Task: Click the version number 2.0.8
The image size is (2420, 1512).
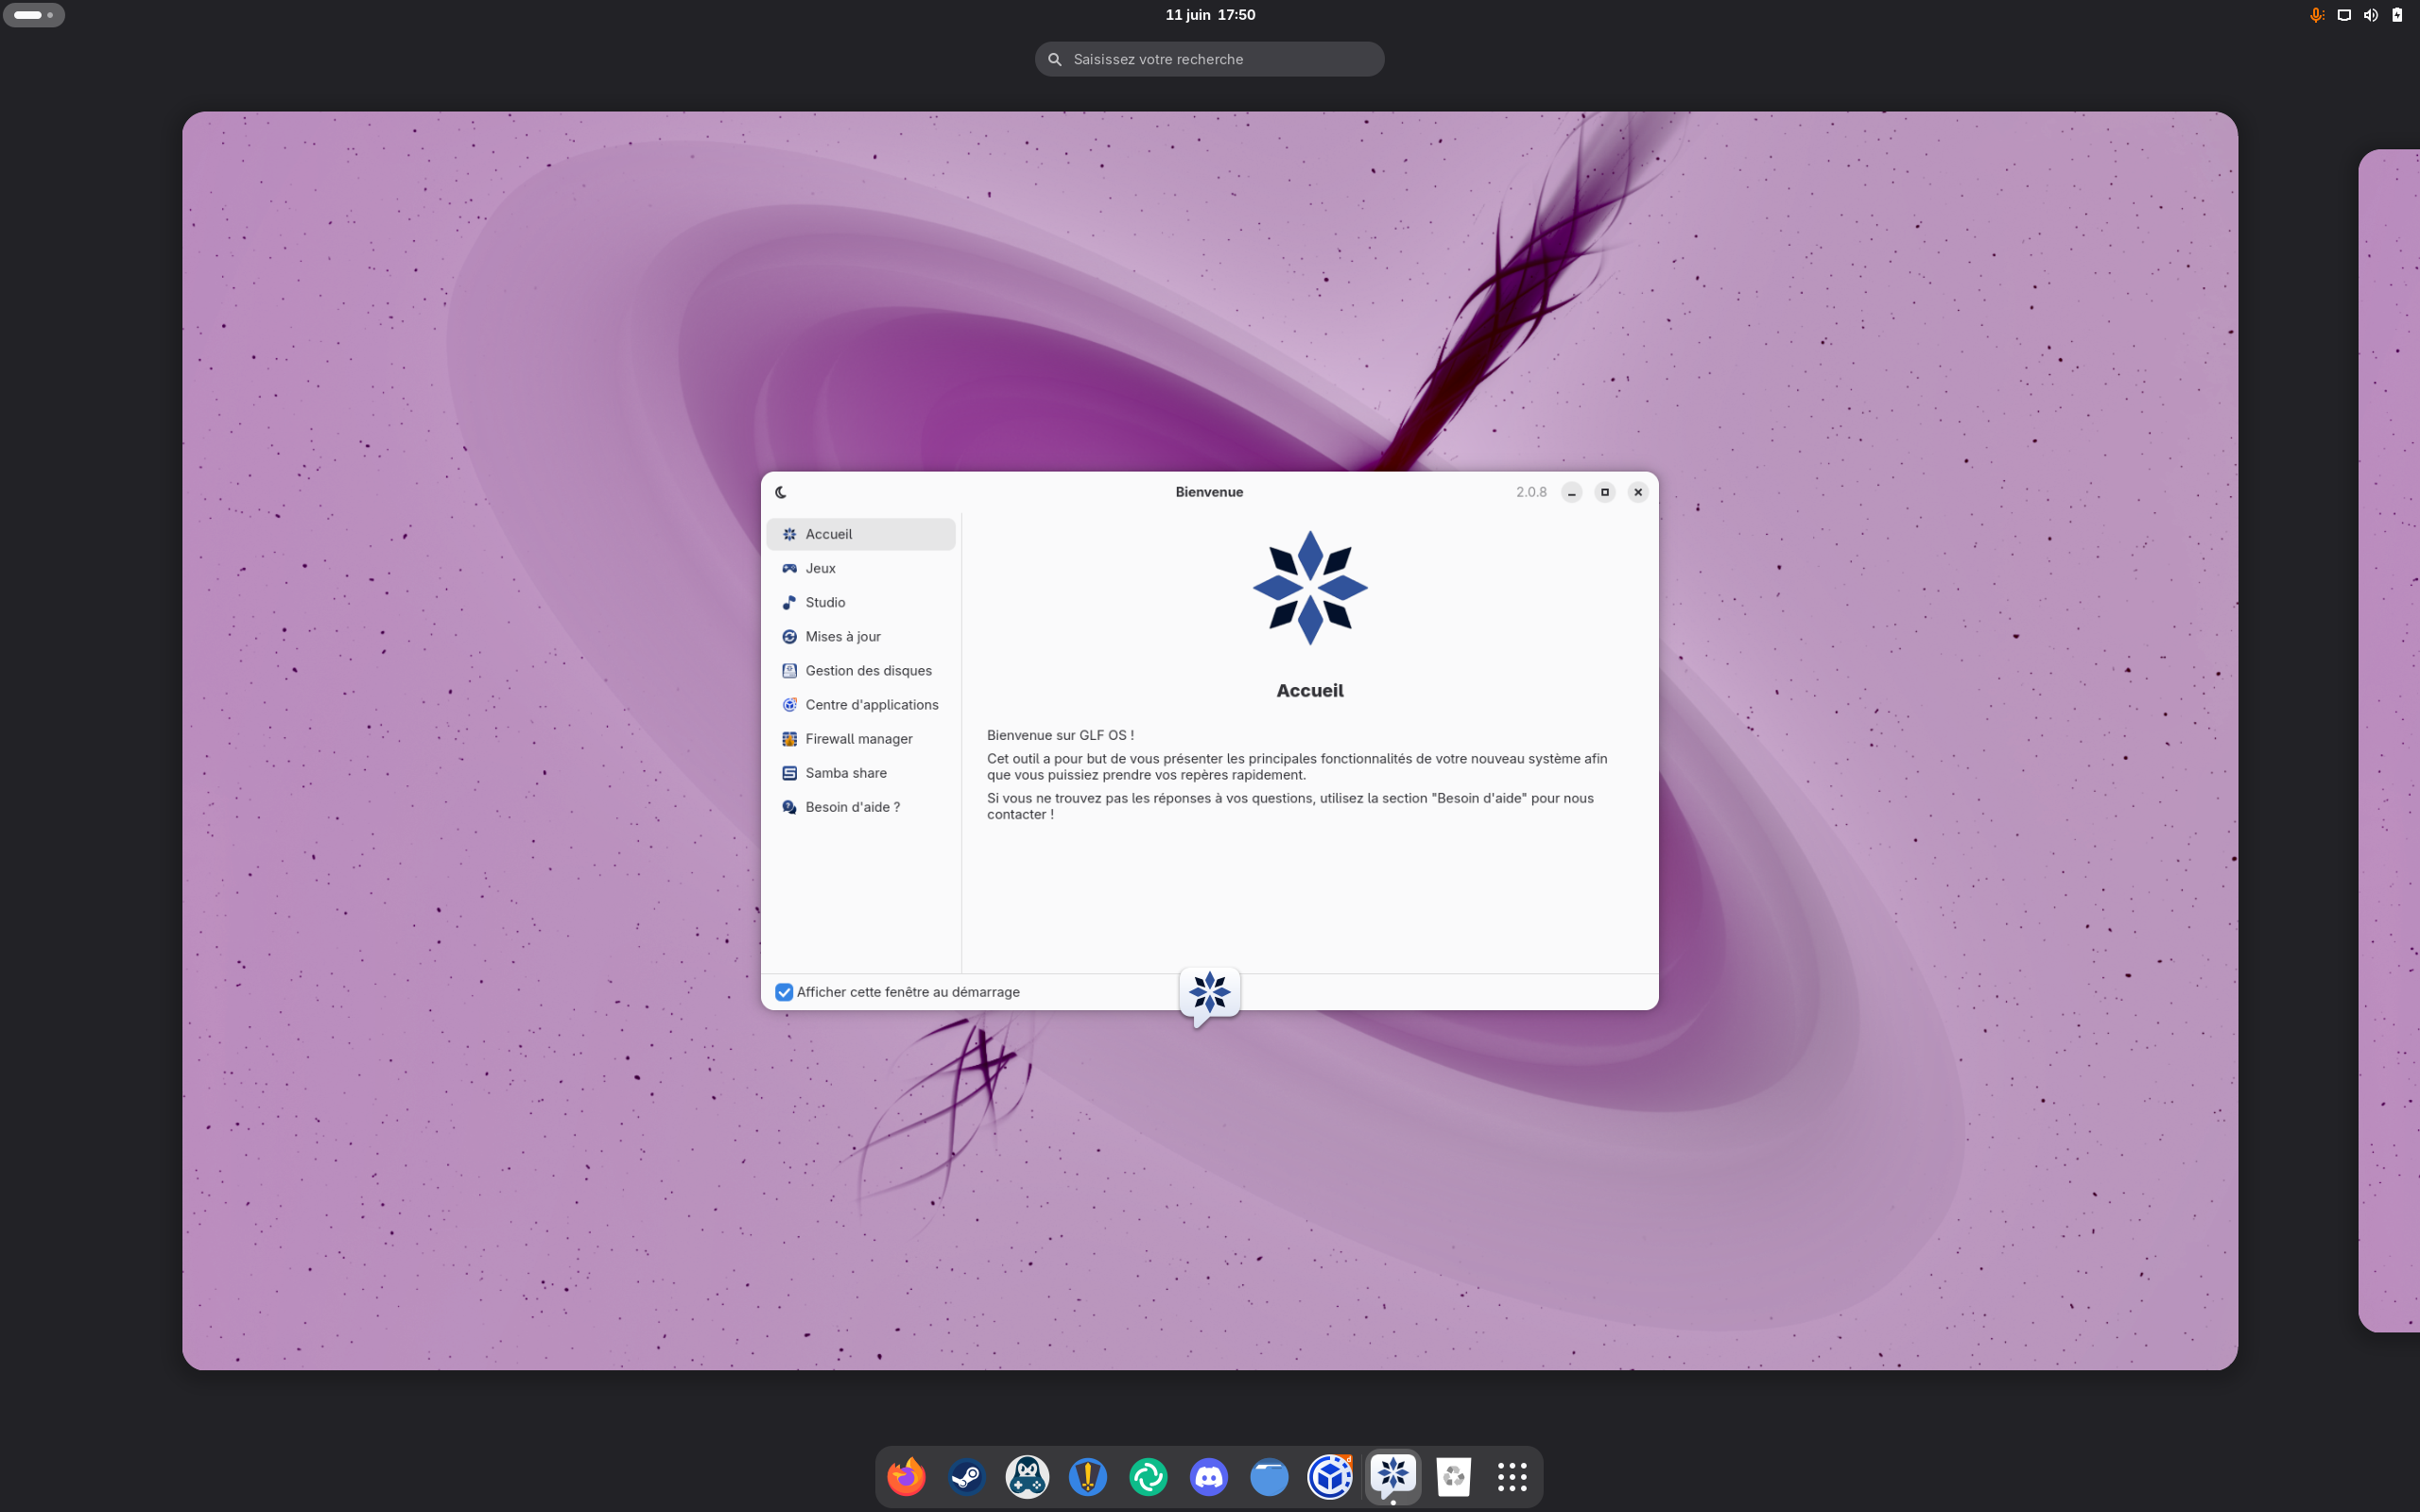Action: click(1531, 492)
